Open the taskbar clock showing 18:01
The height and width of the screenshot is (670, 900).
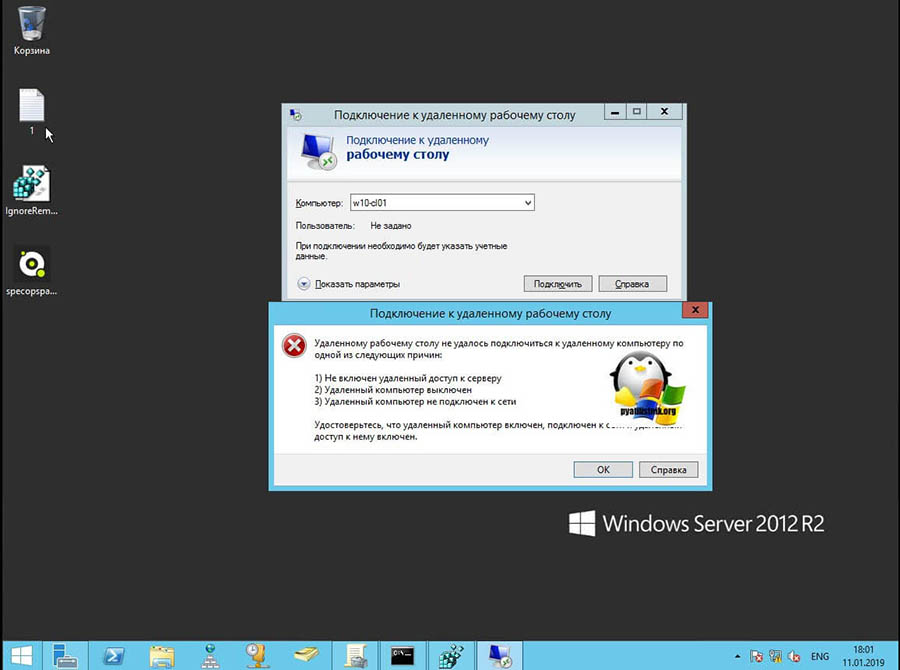click(x=865, y=655)
